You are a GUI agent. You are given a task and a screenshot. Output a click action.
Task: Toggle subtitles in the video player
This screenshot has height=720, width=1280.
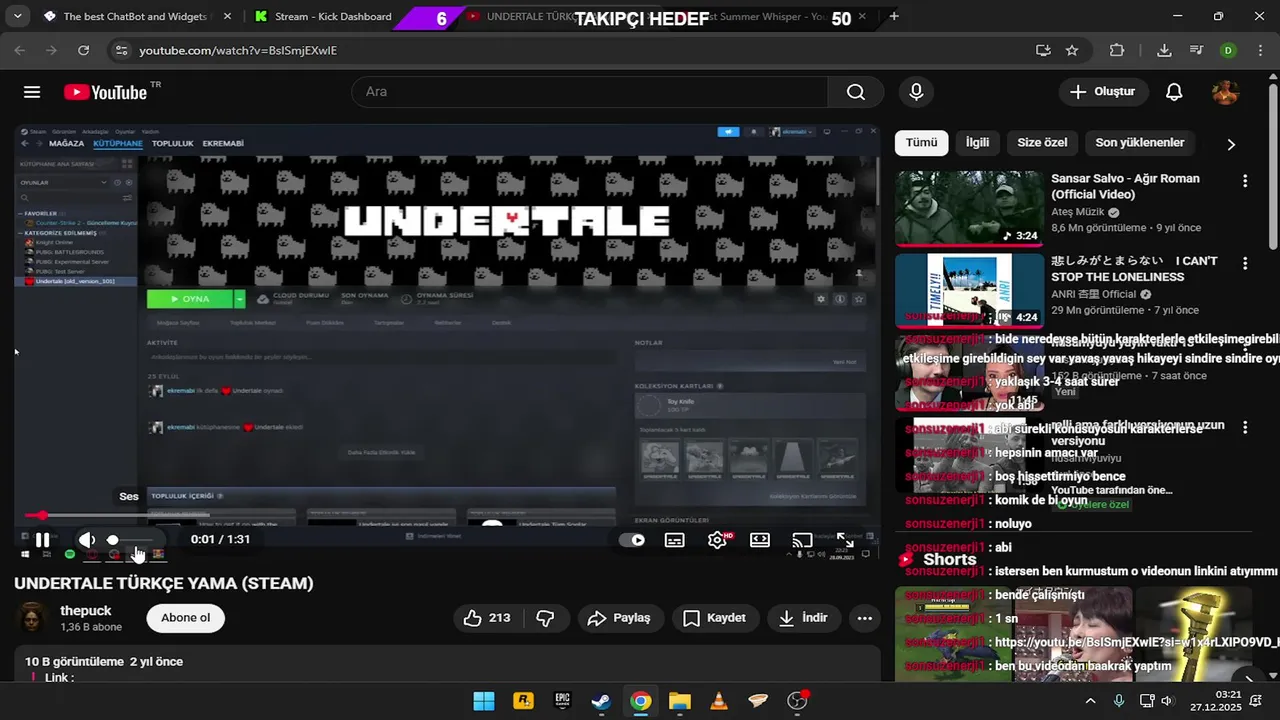click(x=675, y=540)
